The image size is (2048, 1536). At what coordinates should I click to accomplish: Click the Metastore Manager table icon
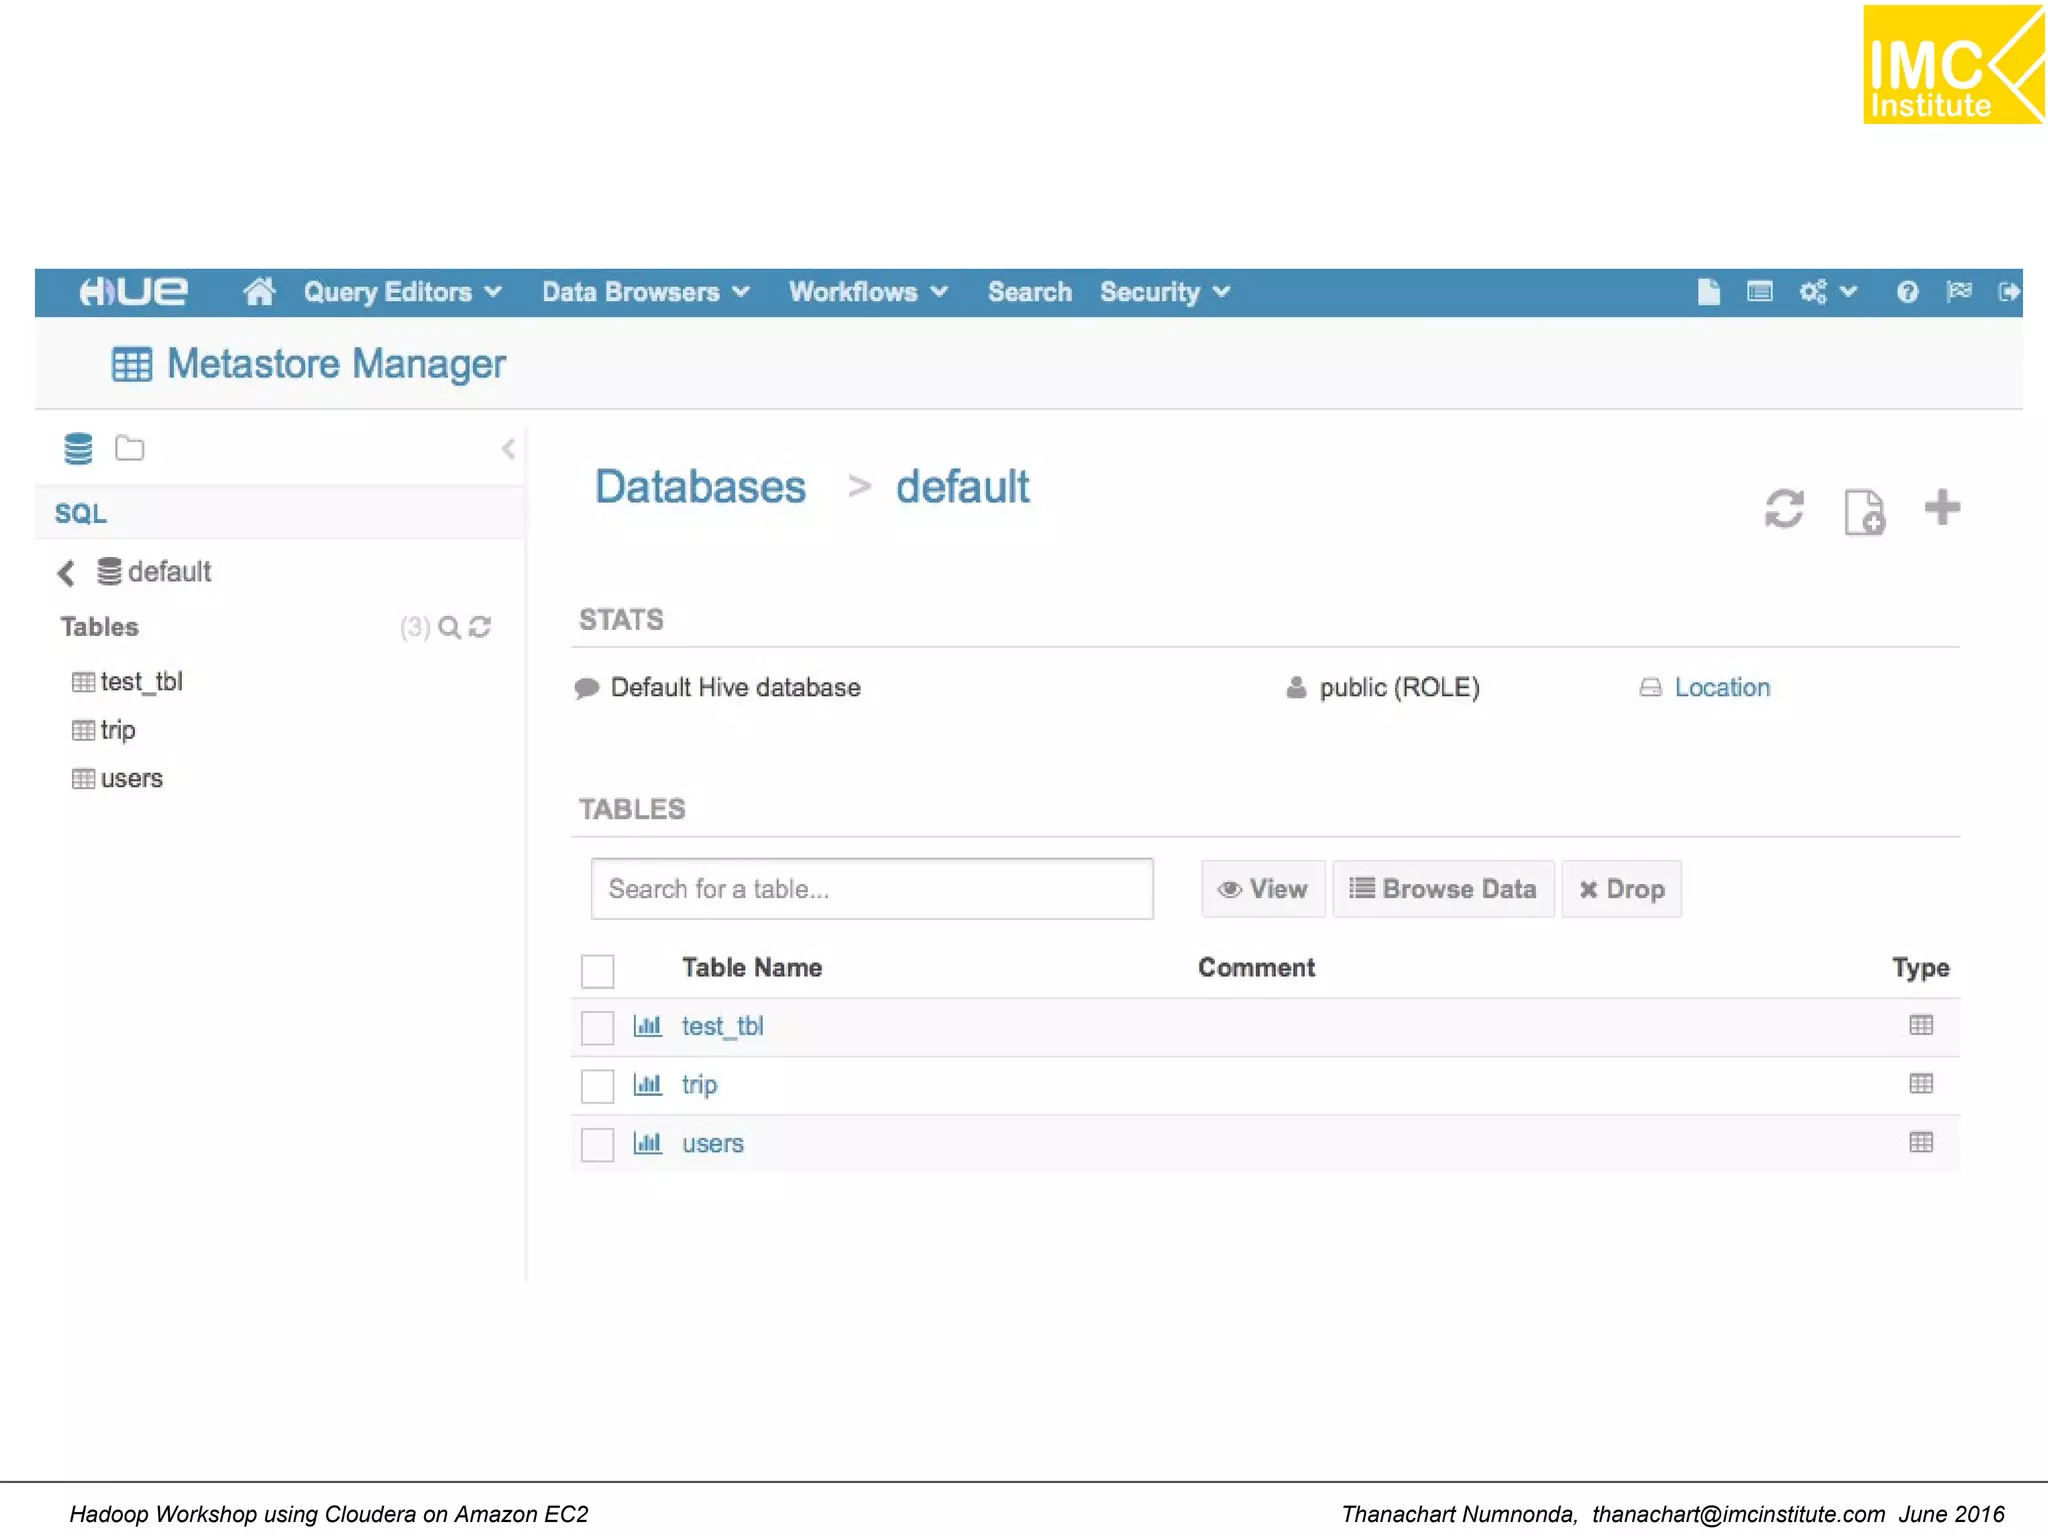[132, 364]
